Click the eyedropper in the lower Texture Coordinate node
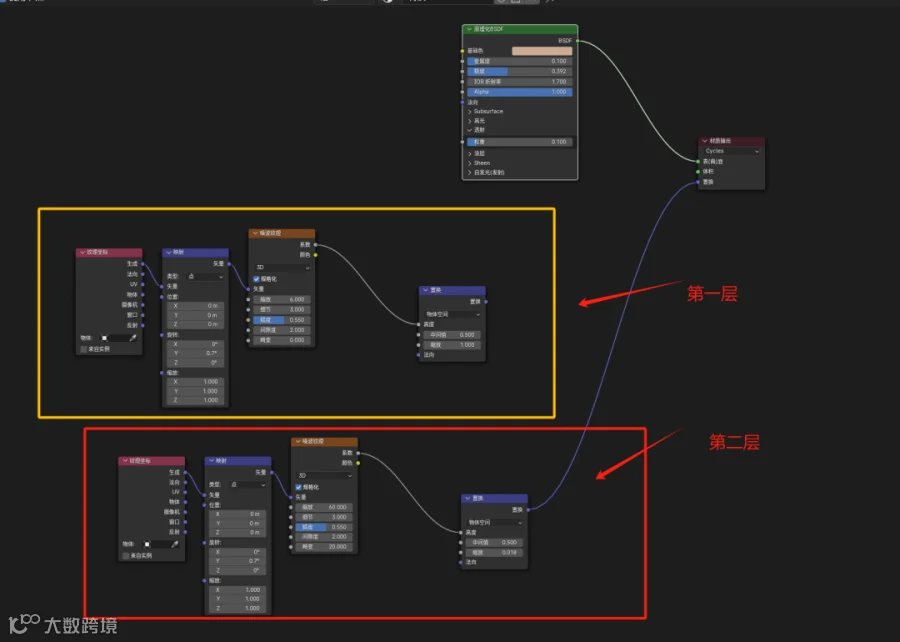 coord(174,544)
